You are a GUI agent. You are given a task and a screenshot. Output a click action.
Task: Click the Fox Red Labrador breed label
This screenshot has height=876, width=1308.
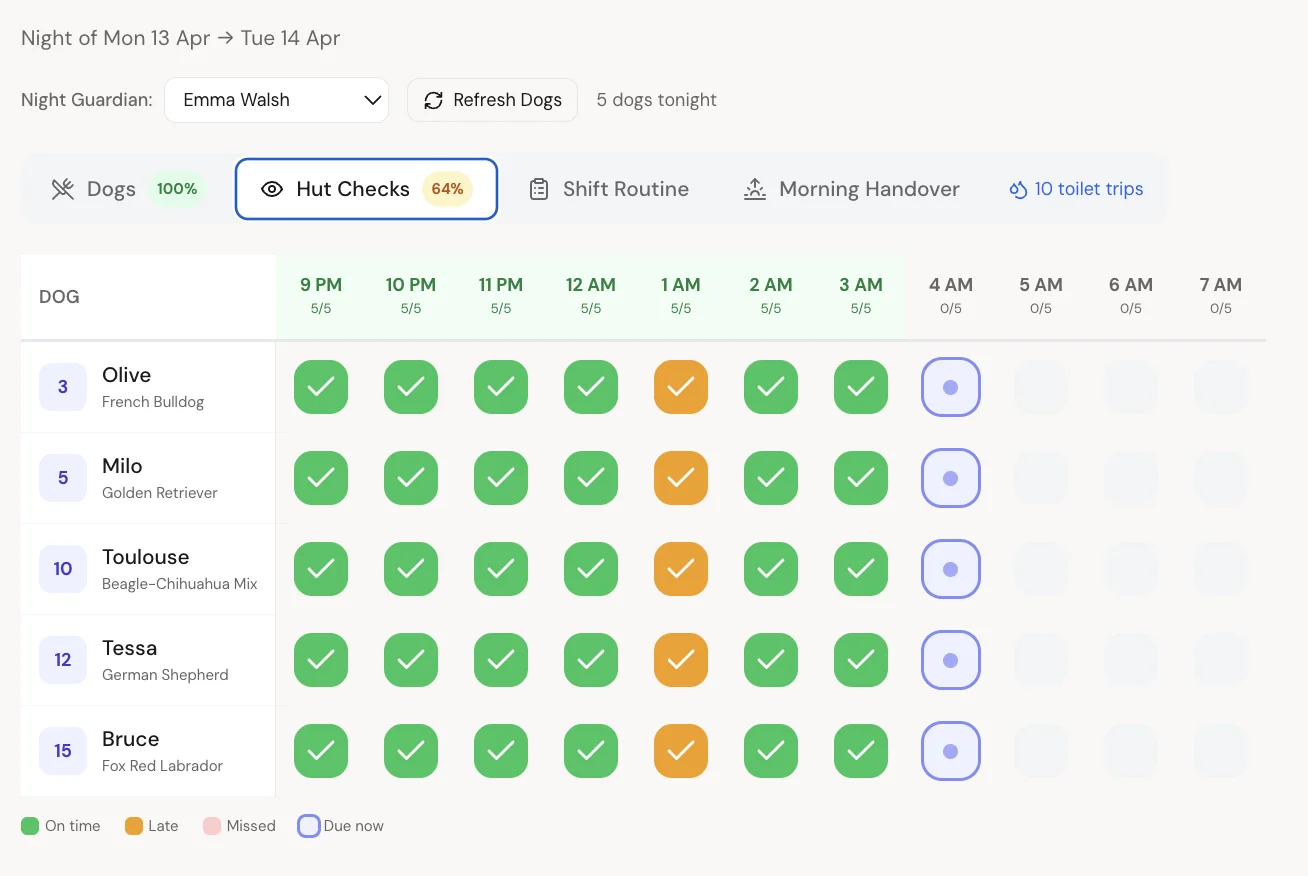click(x=162, y=766)
